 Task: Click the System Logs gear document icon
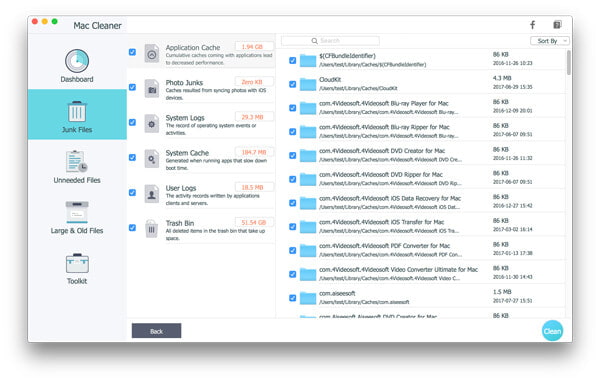click(152, 124)
